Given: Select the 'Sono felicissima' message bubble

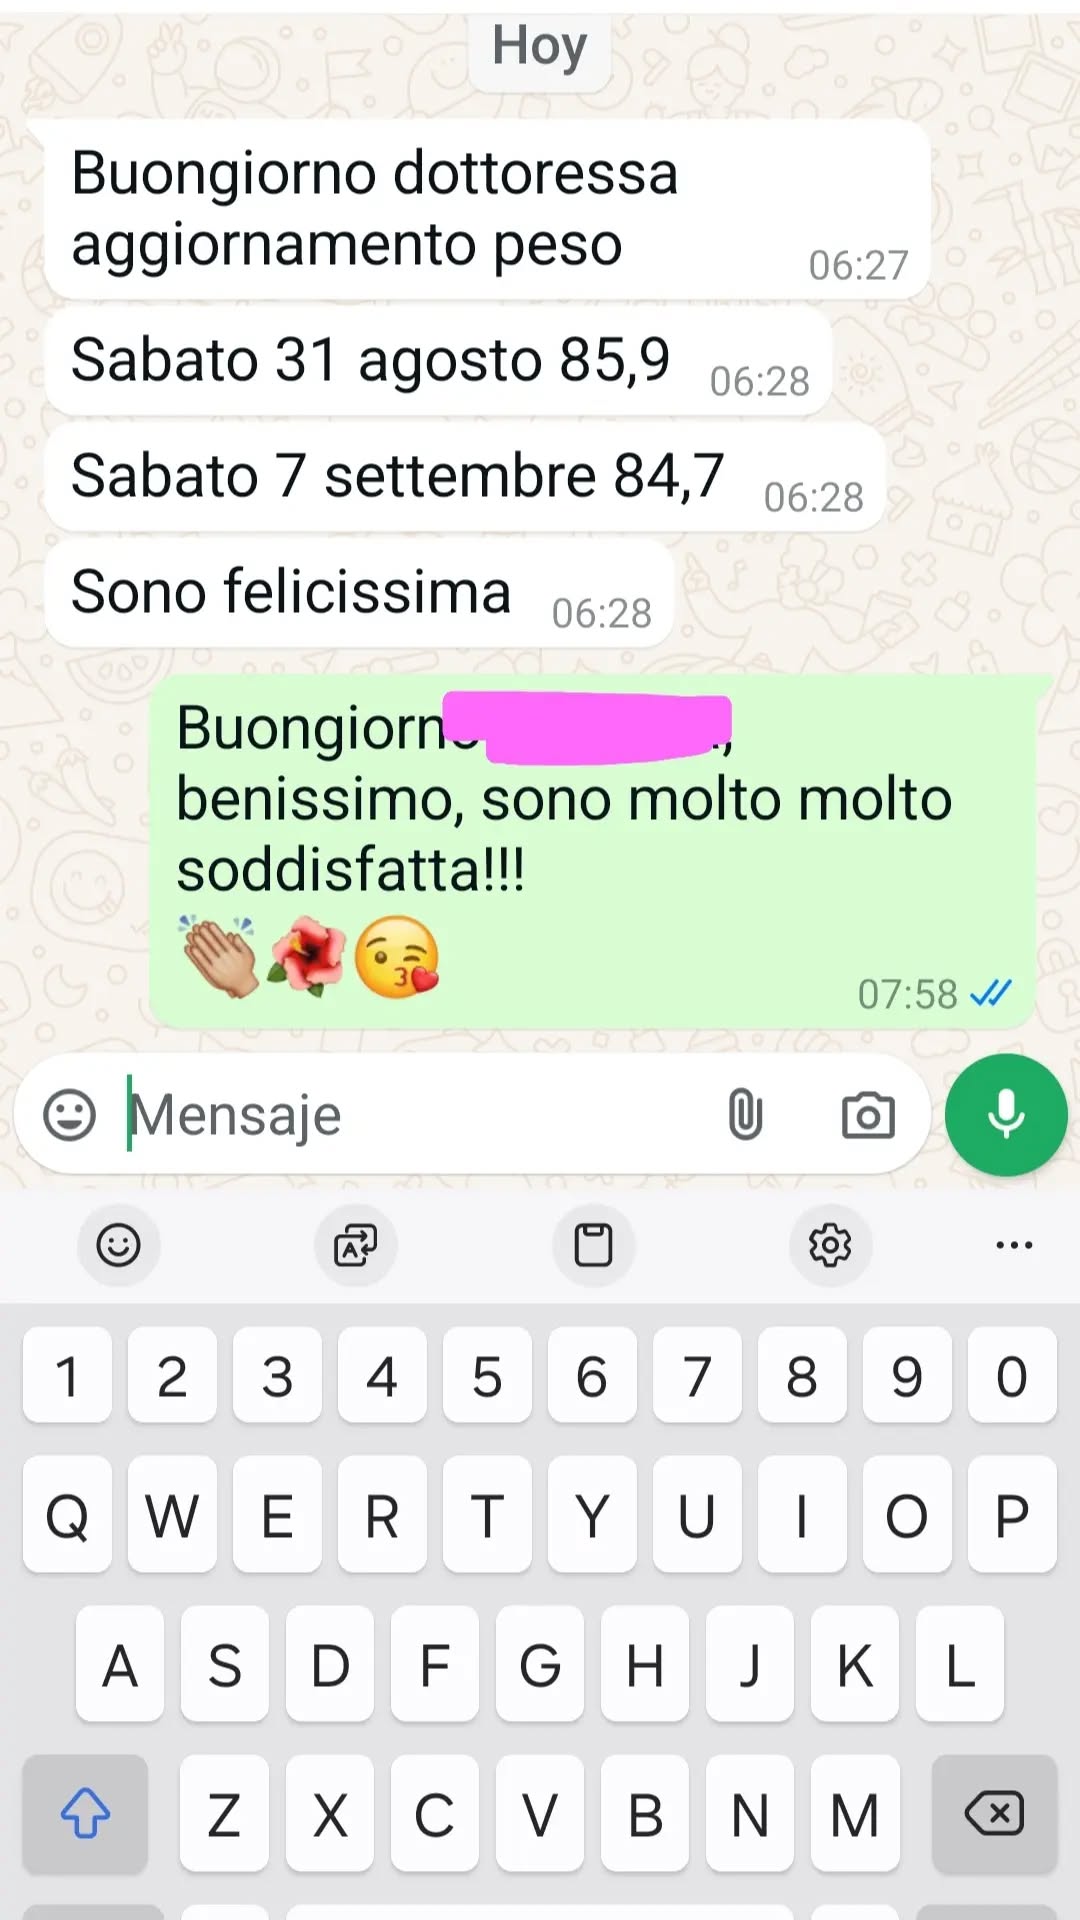Looking at the screenshot, I should pos(359,594).
